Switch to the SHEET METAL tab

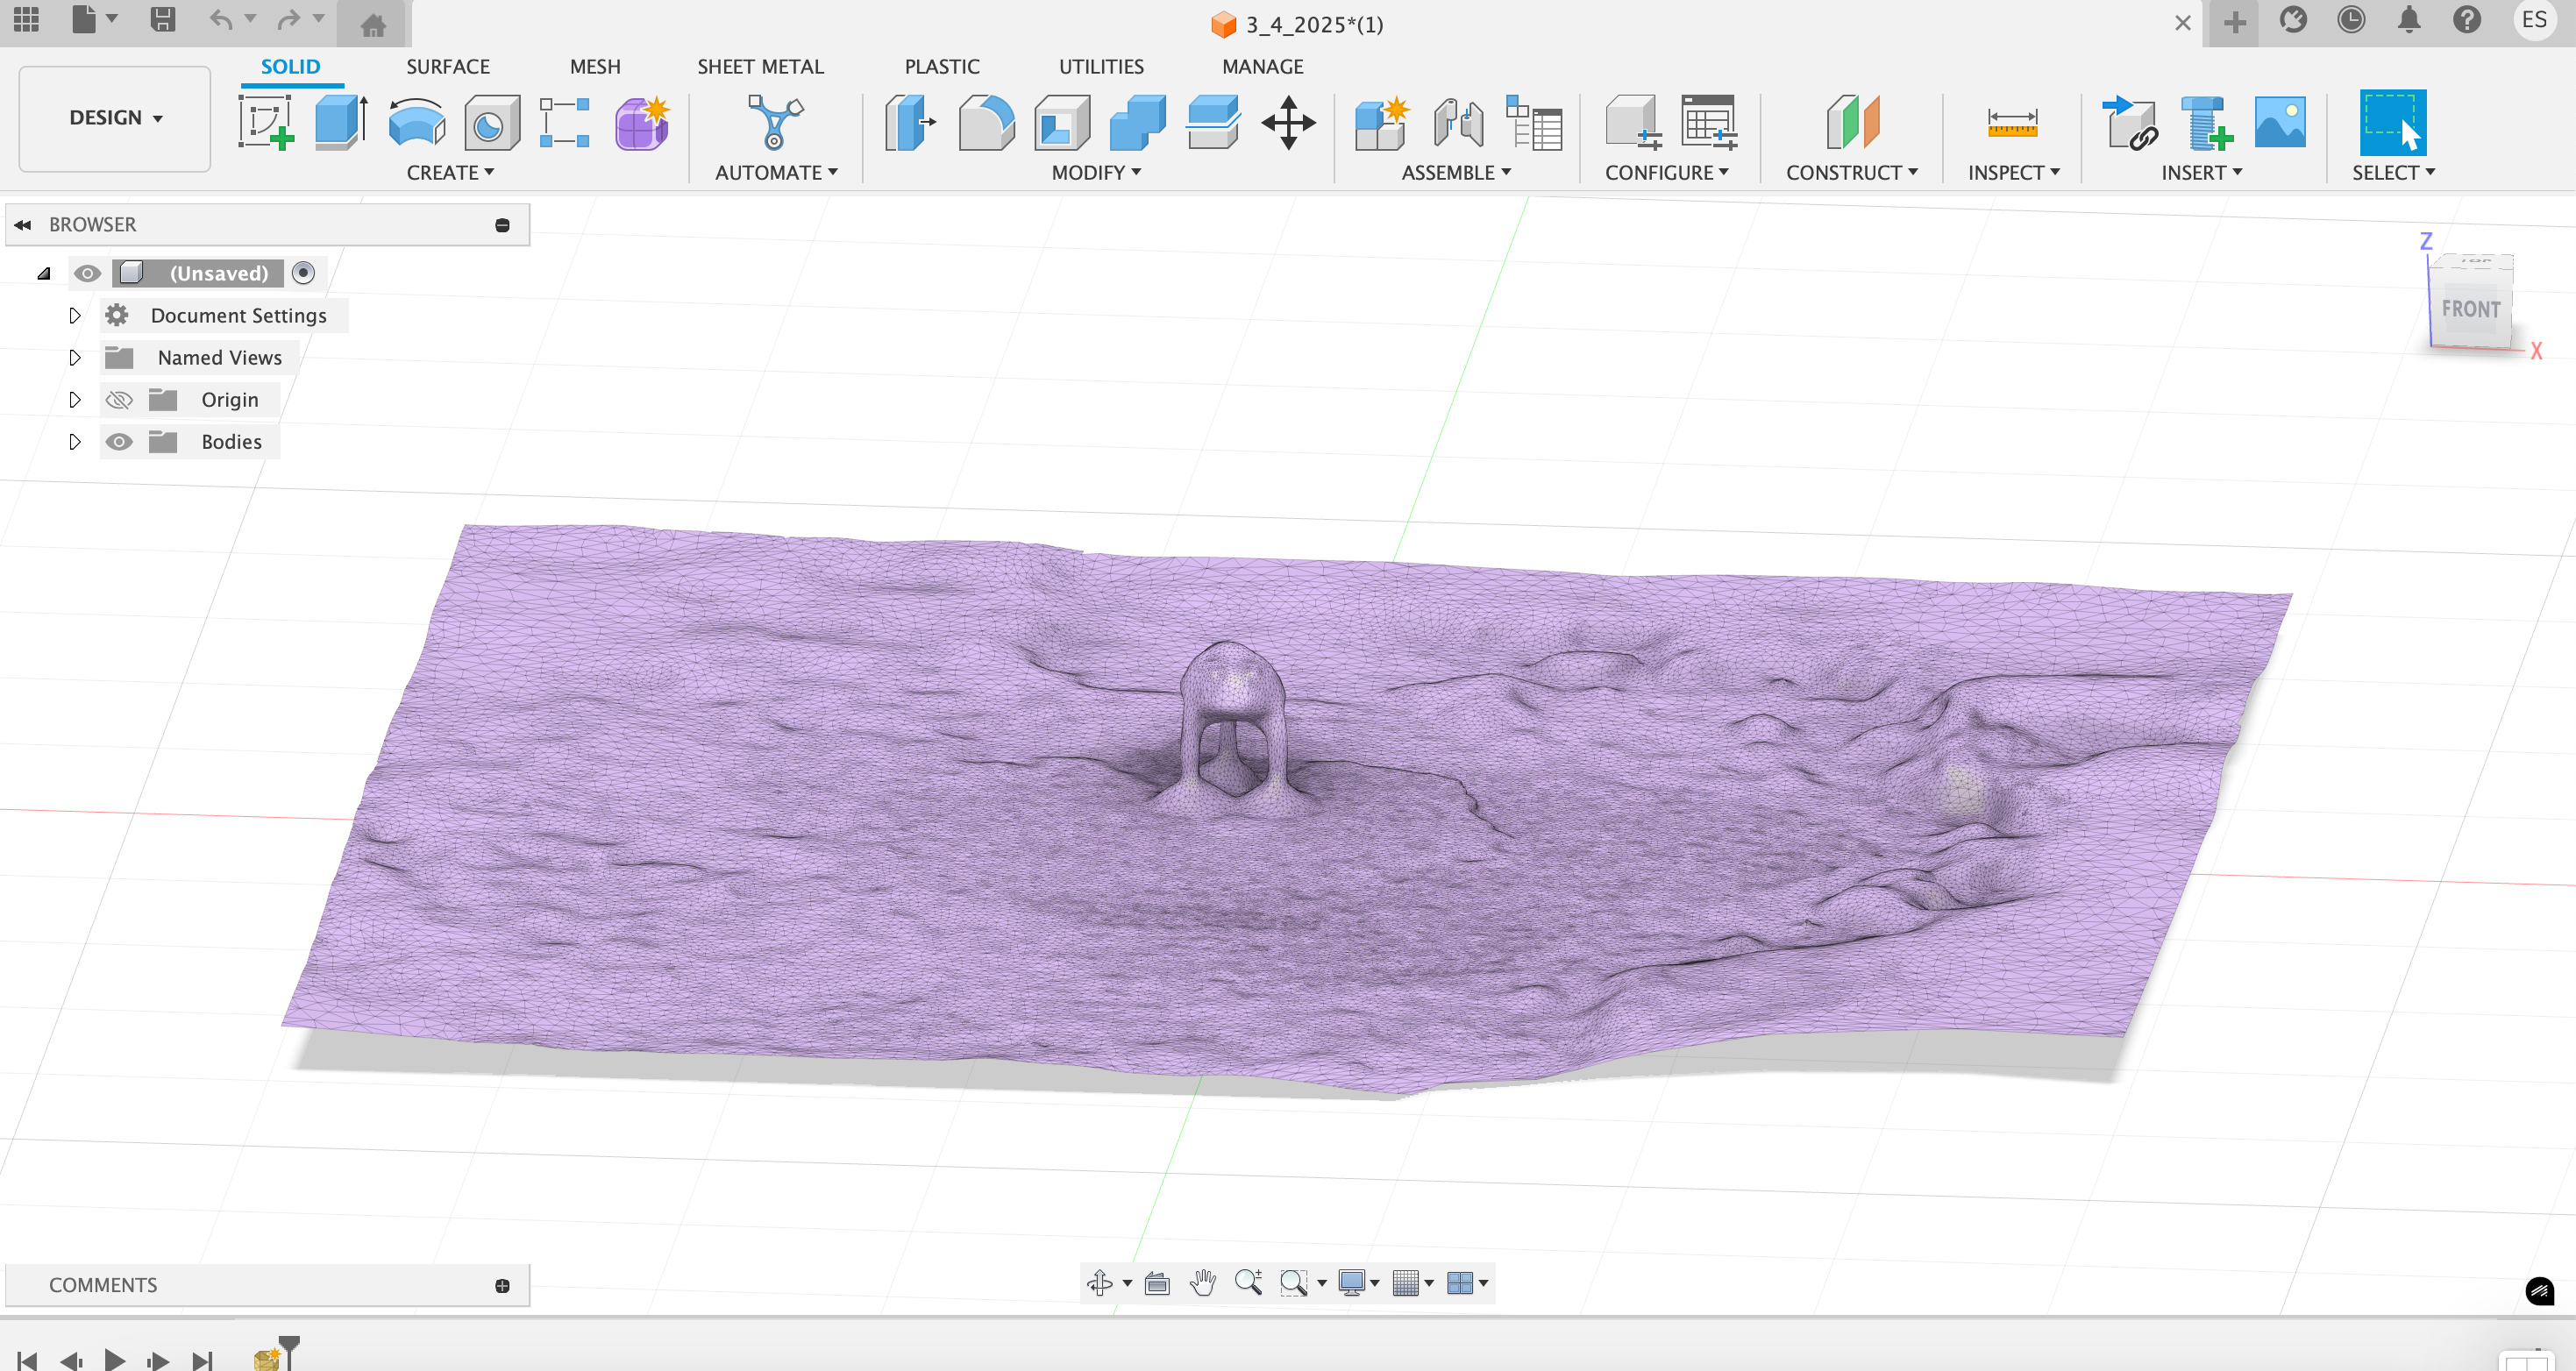(x=760, y=66)
